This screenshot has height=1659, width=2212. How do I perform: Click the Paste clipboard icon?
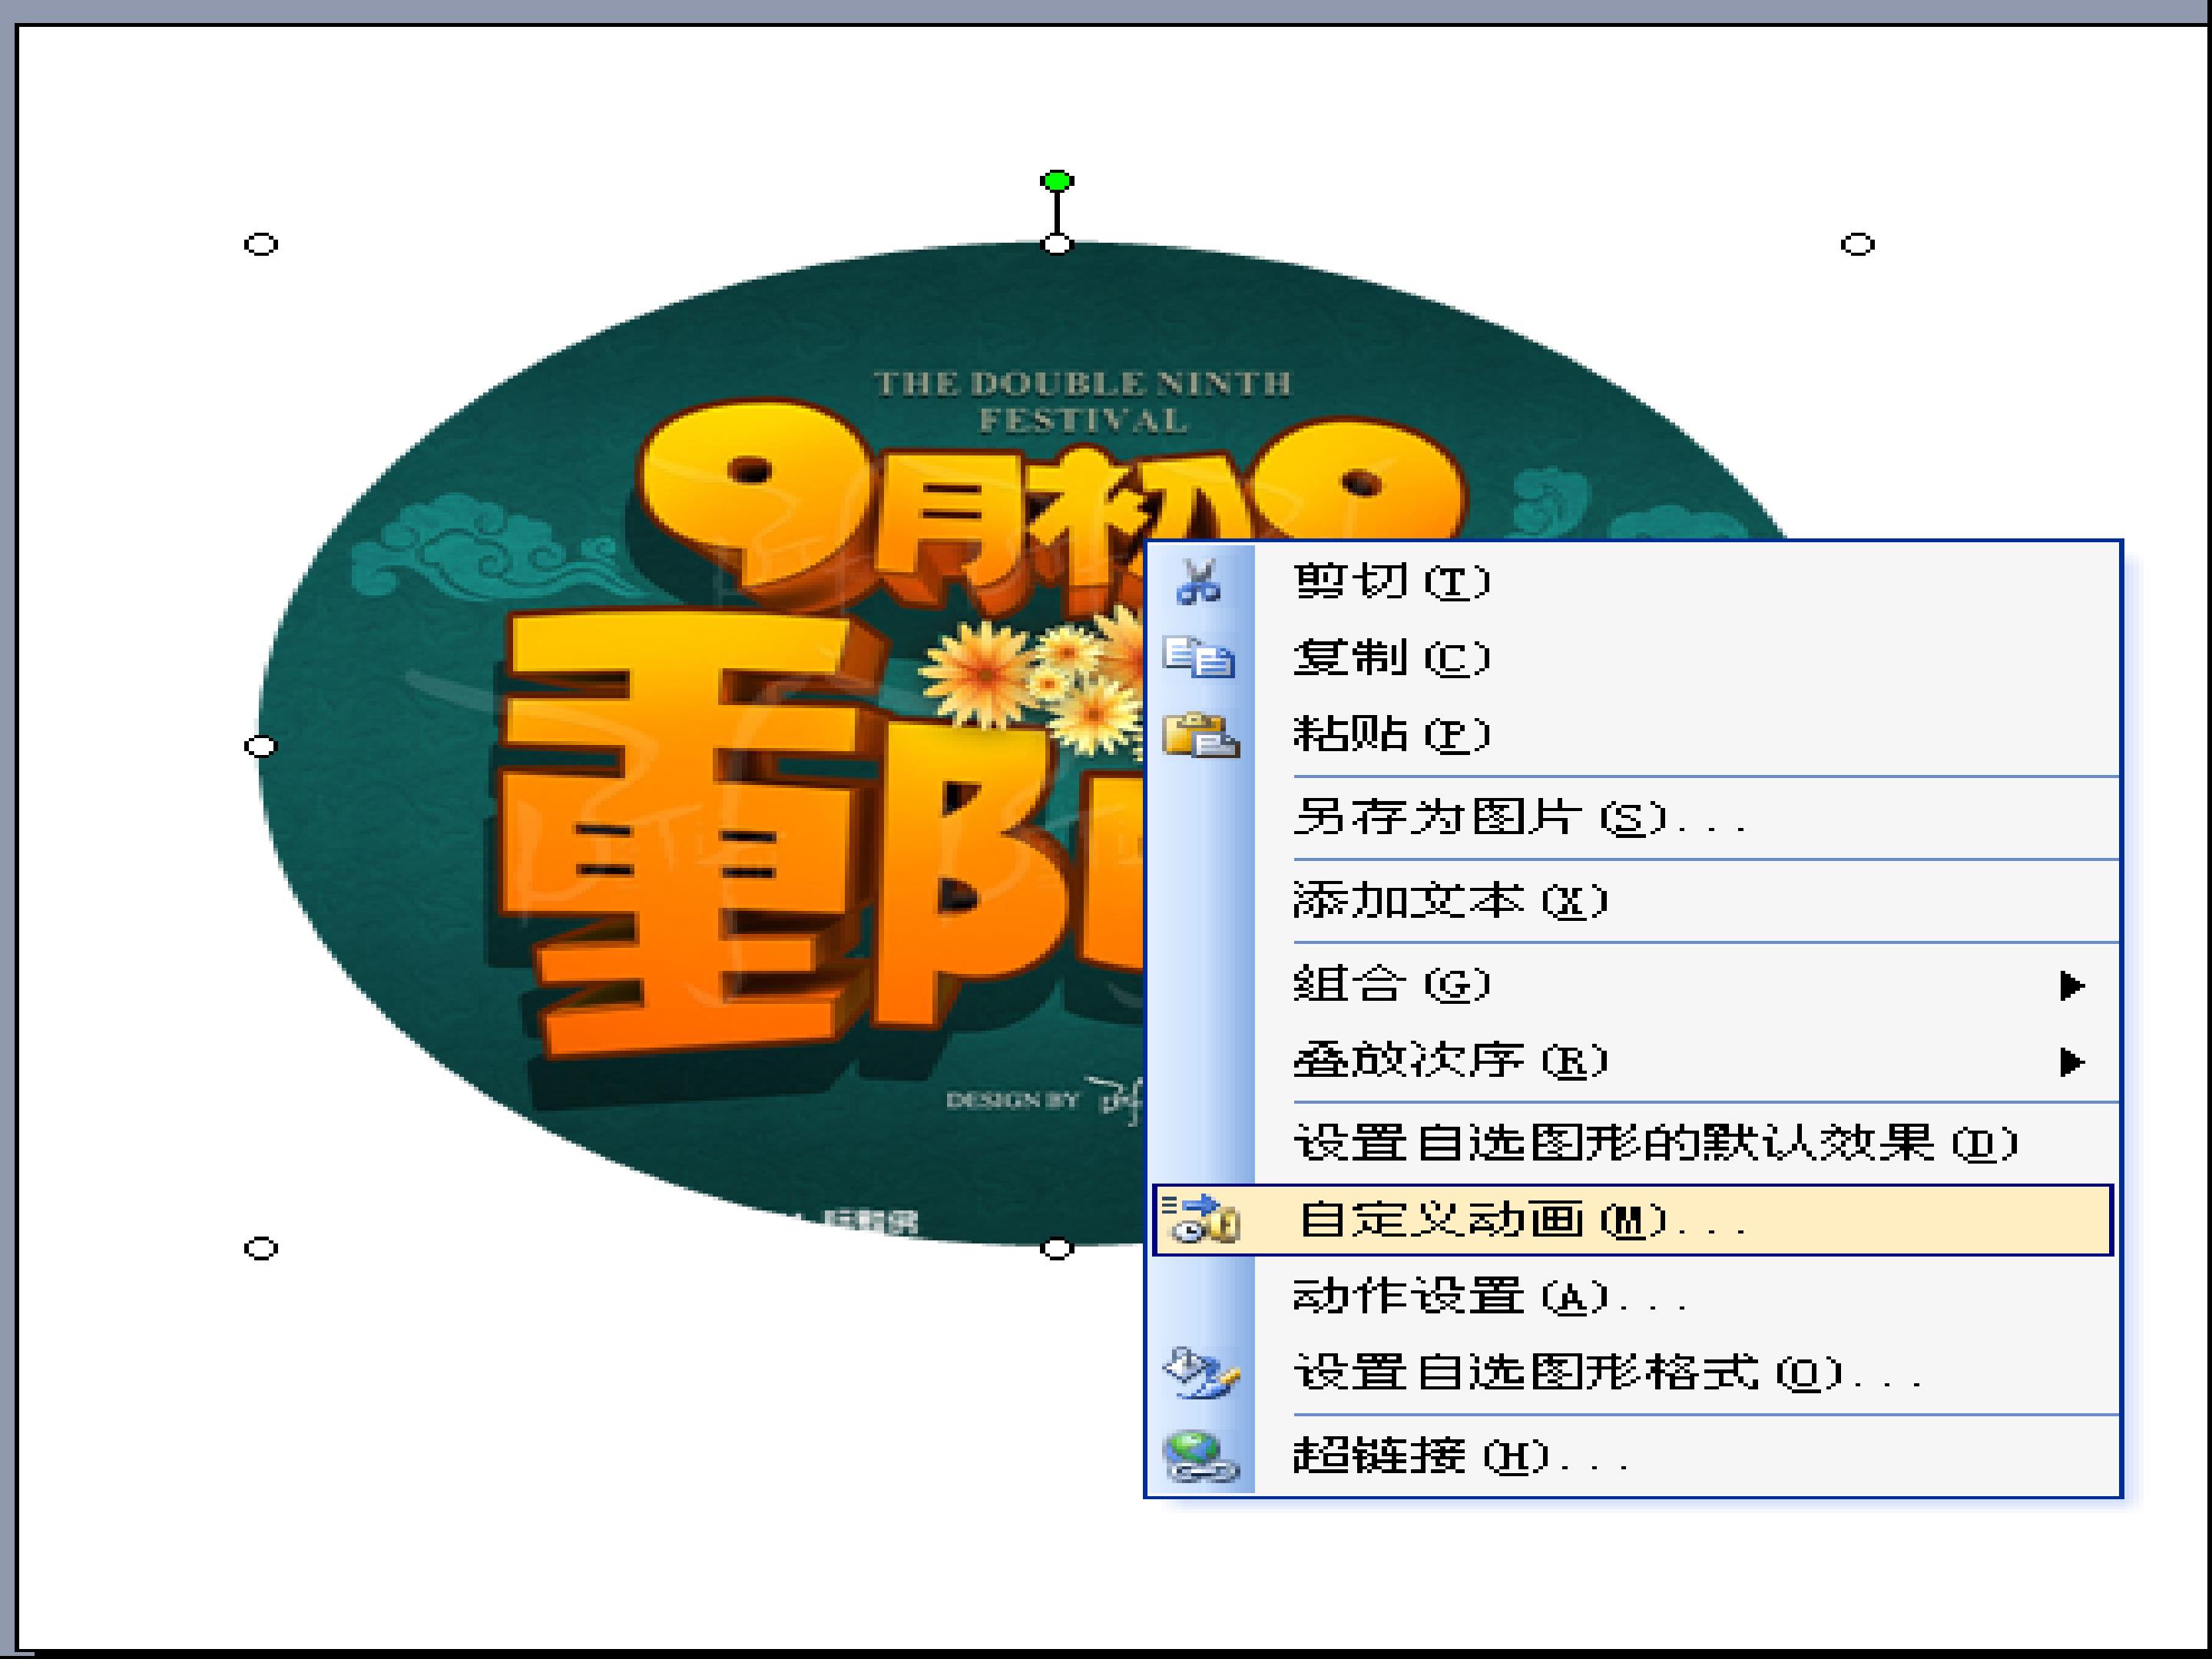coord(1200,734)
